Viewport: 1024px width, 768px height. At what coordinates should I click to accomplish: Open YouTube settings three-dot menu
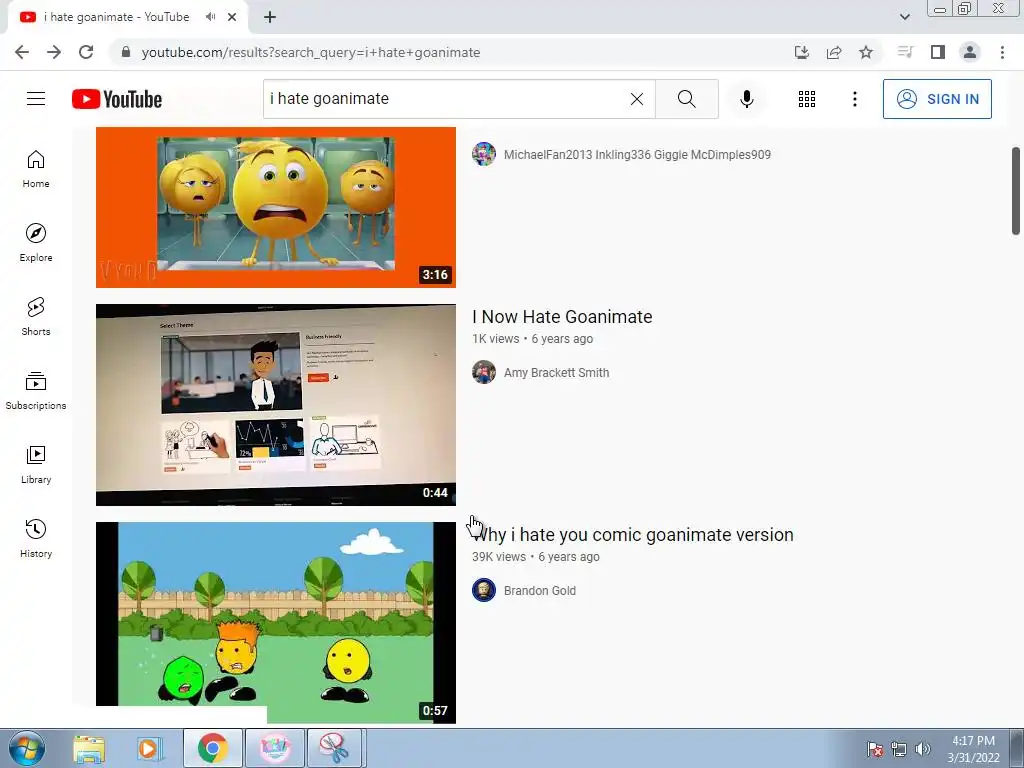pos(854,99)
